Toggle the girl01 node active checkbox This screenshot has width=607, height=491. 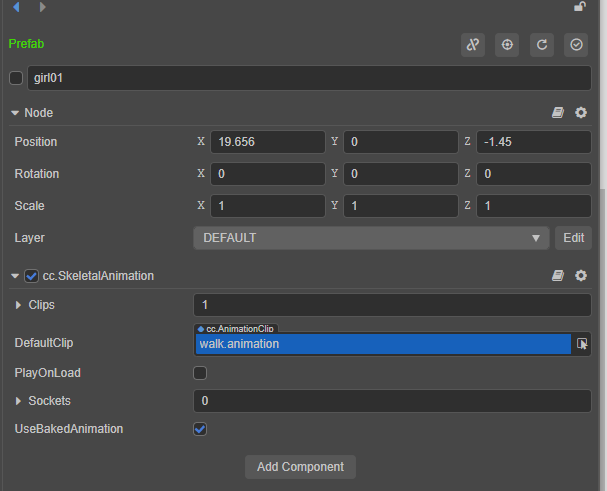click(16, 78)
